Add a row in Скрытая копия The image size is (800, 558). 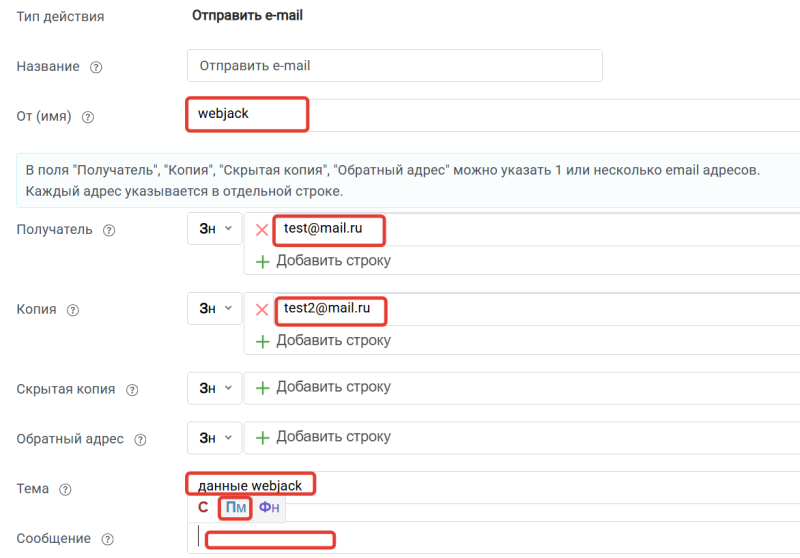pyautogui.click(x=323, y=387)
